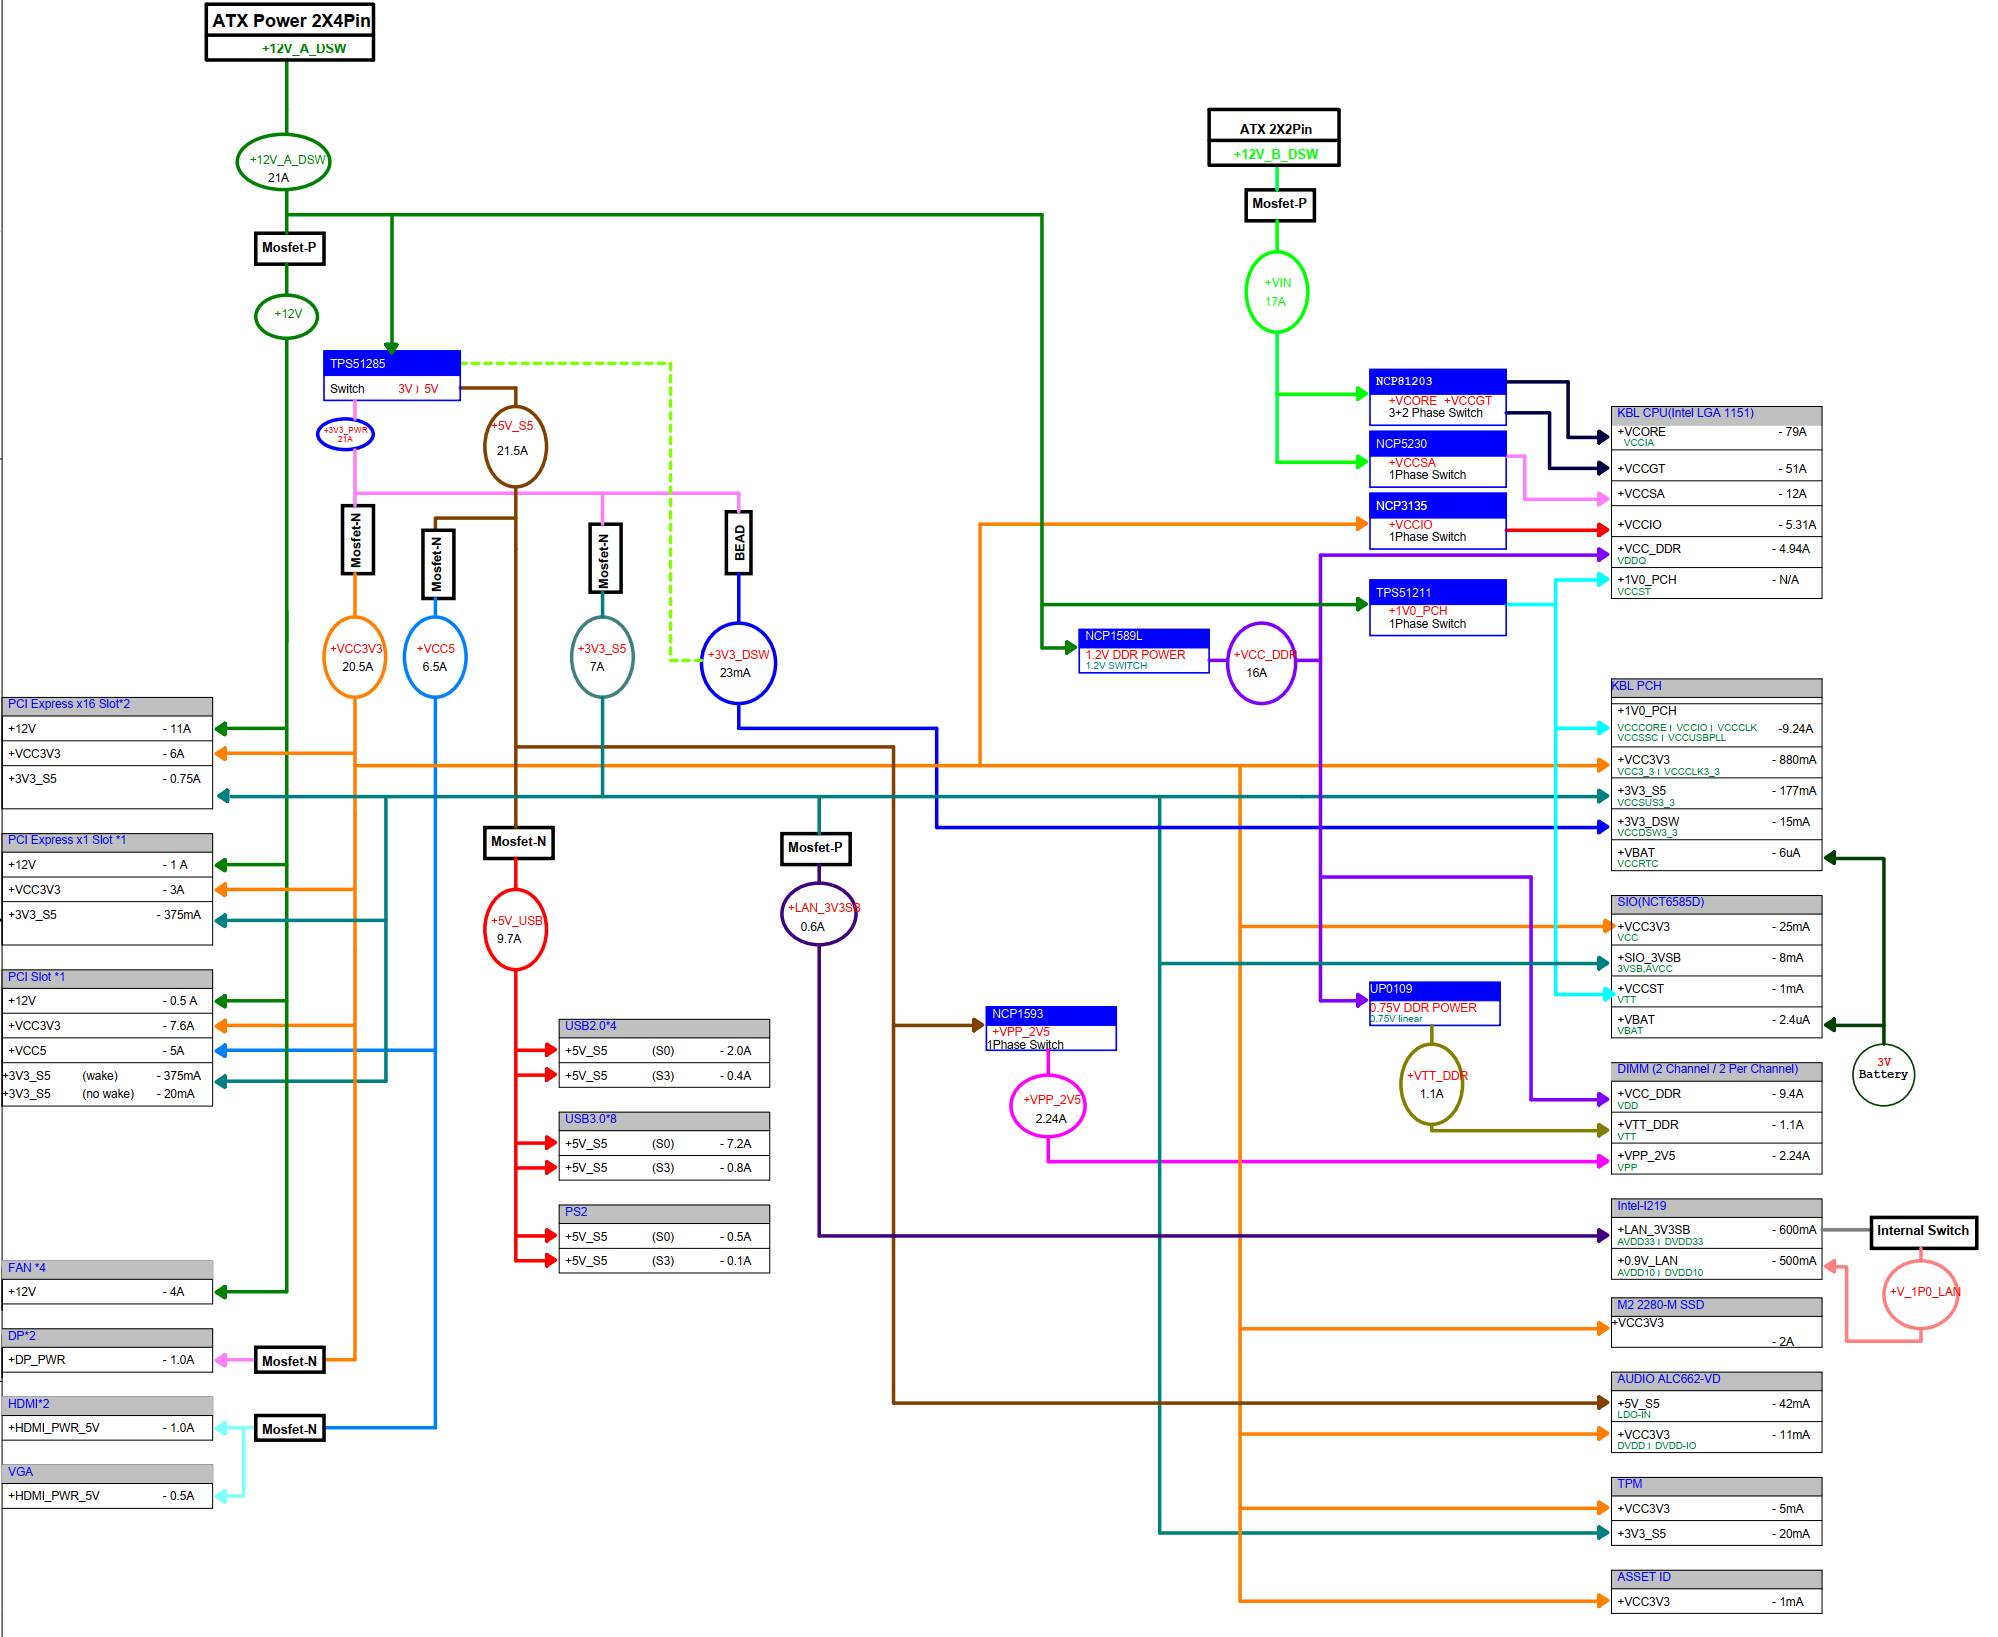The height and width of the screenshot is (1637, 1998).
Task: Click the USB3.0*8 table header
Action: coord(664,1120)
